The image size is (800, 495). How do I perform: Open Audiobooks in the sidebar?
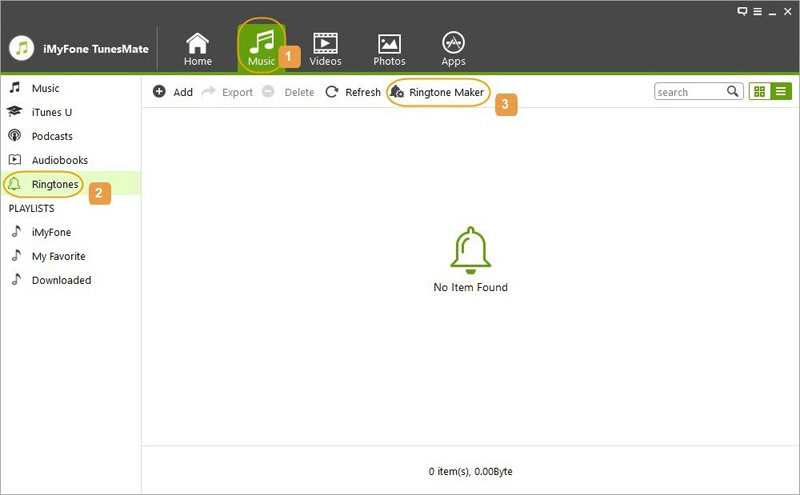coord(71,160)
